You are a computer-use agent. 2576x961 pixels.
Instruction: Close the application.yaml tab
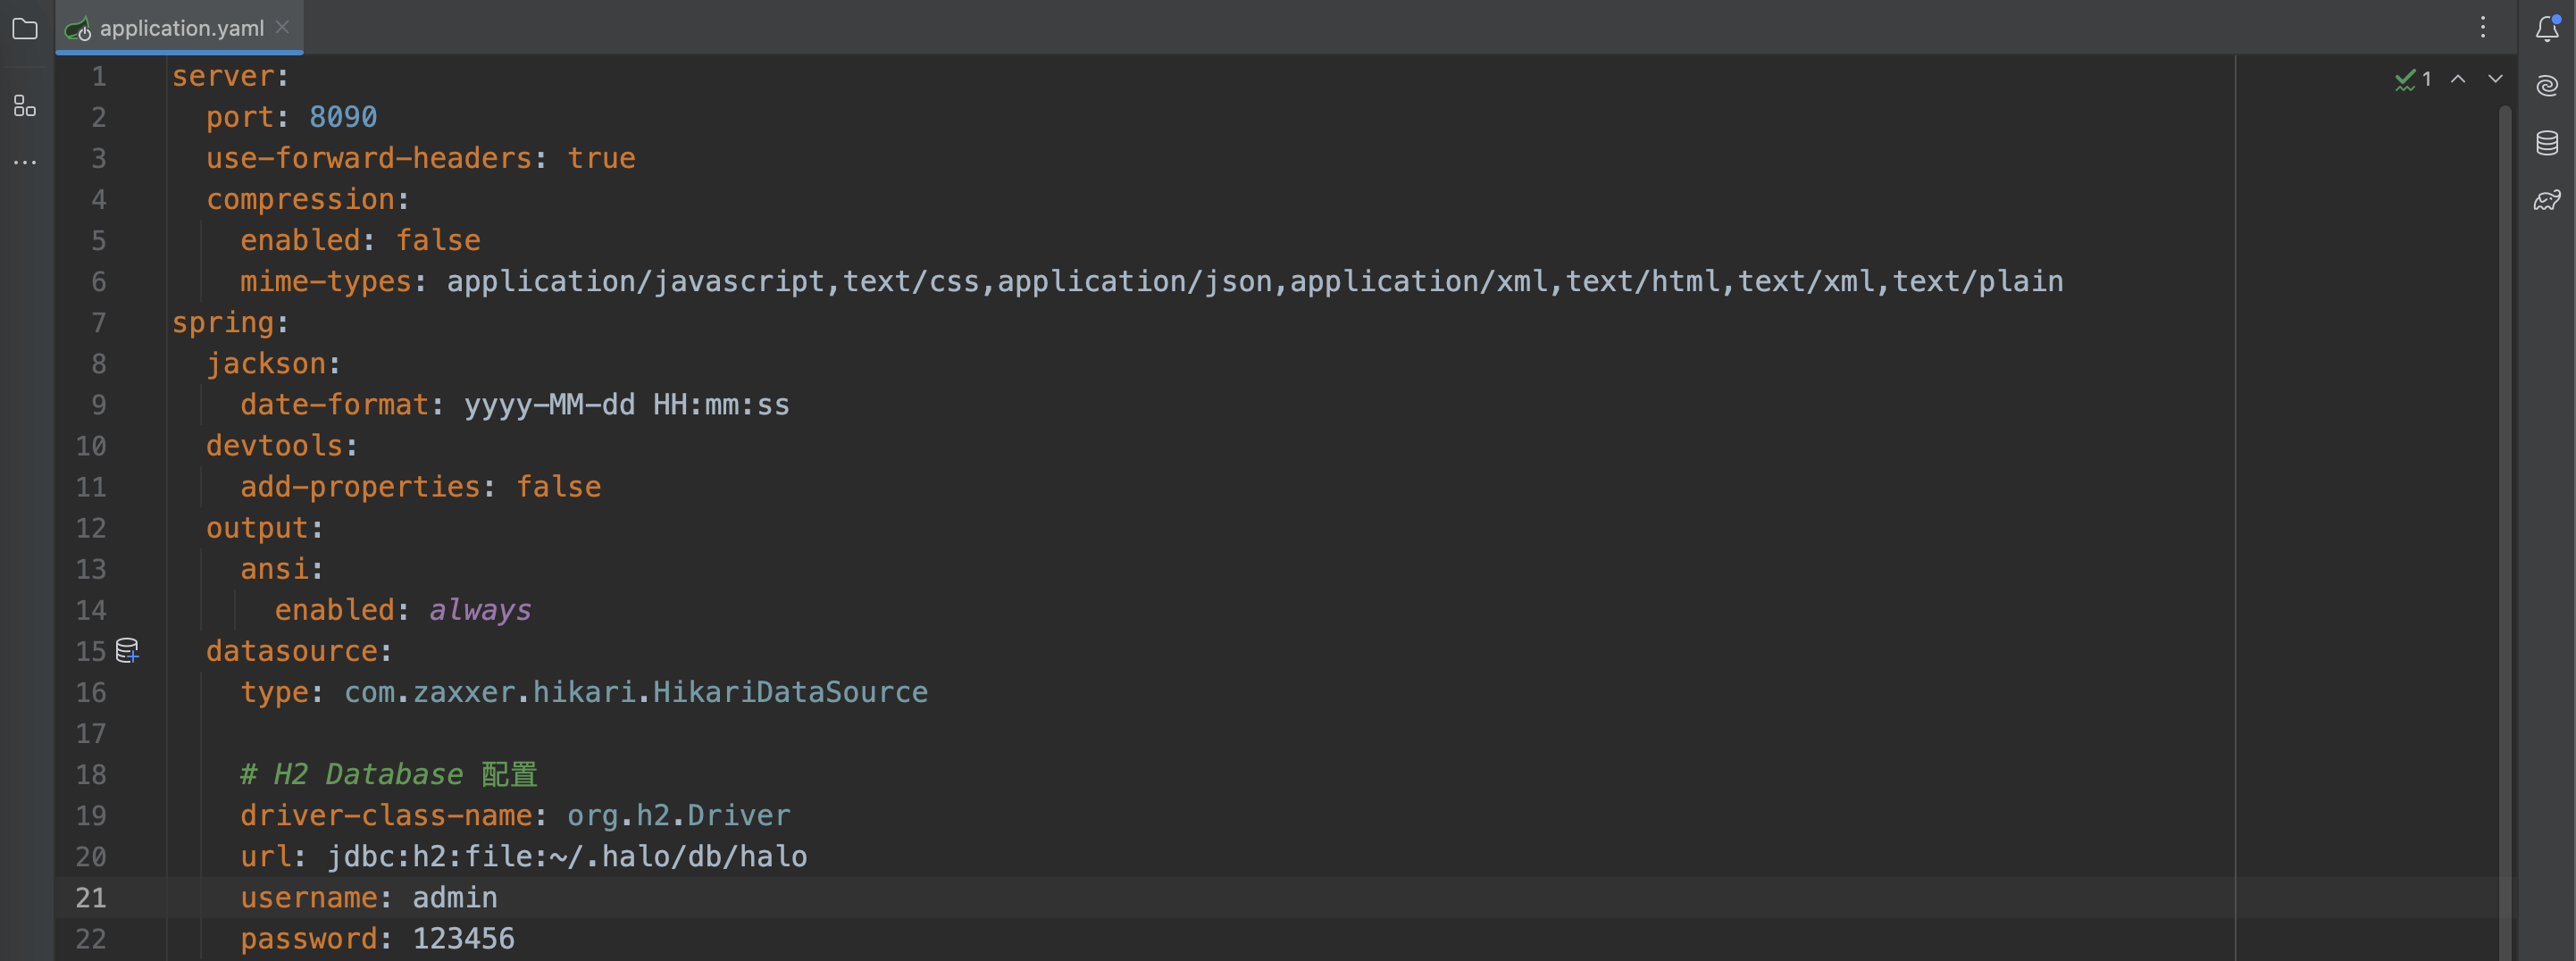tap(283, 27)
